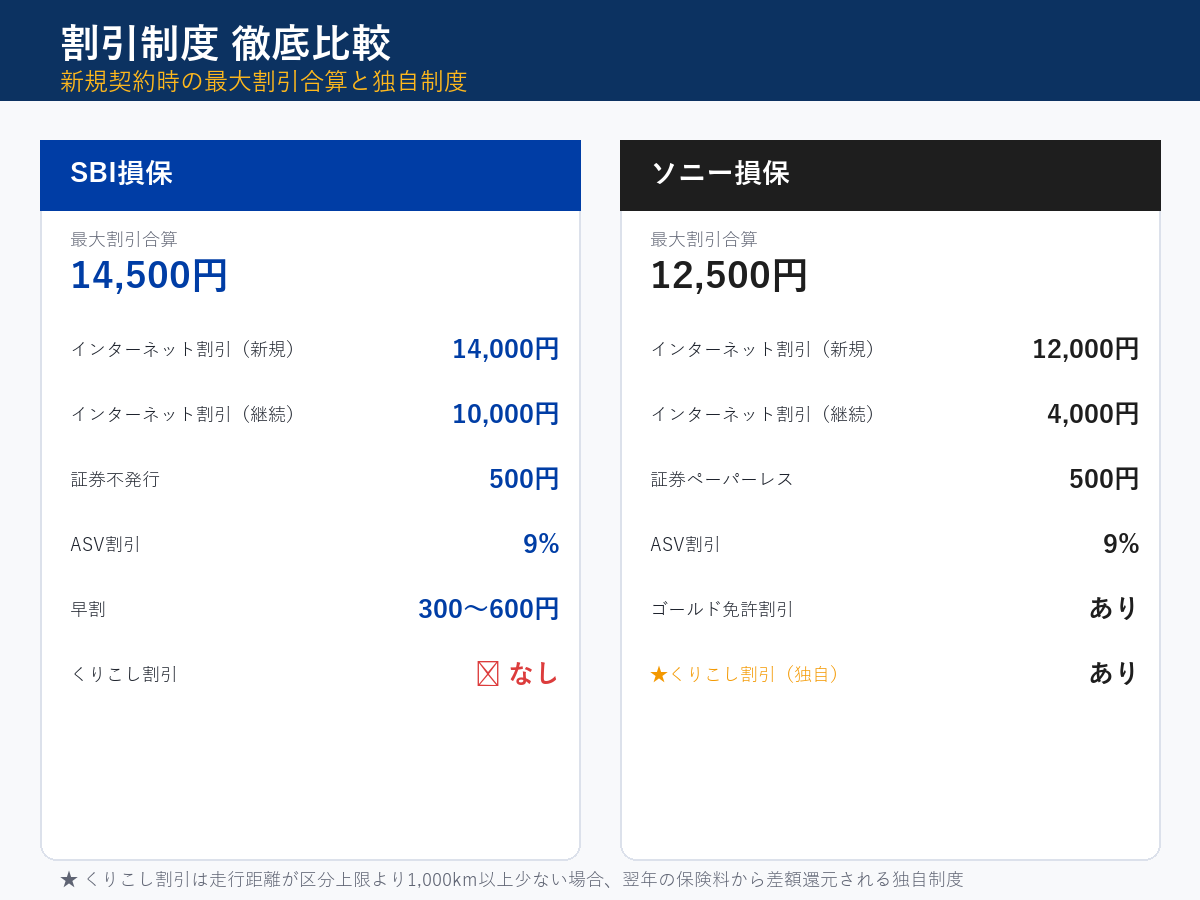Select the 14,500円 maximum discount amount
The image size is (1200, 900).
coord(147,275)
